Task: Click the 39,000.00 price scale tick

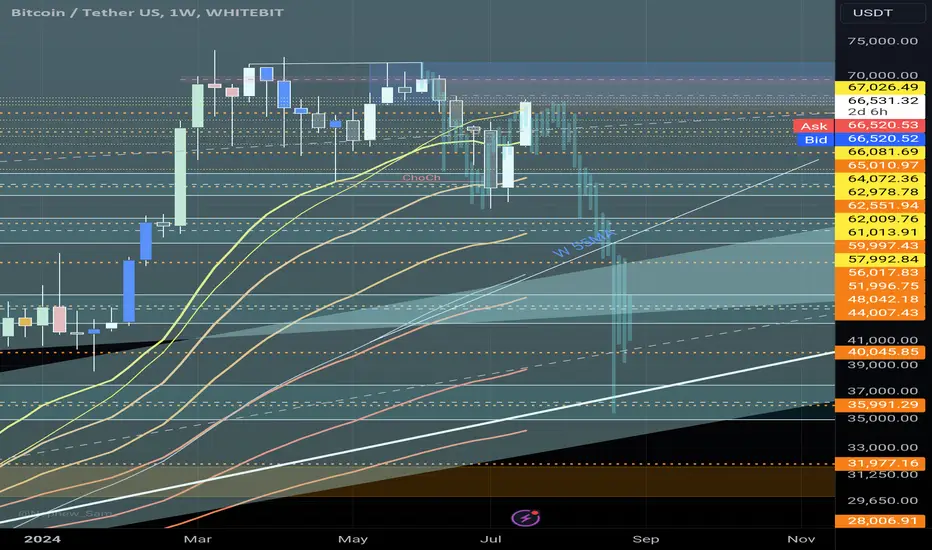Action: (x=883, y=364)
